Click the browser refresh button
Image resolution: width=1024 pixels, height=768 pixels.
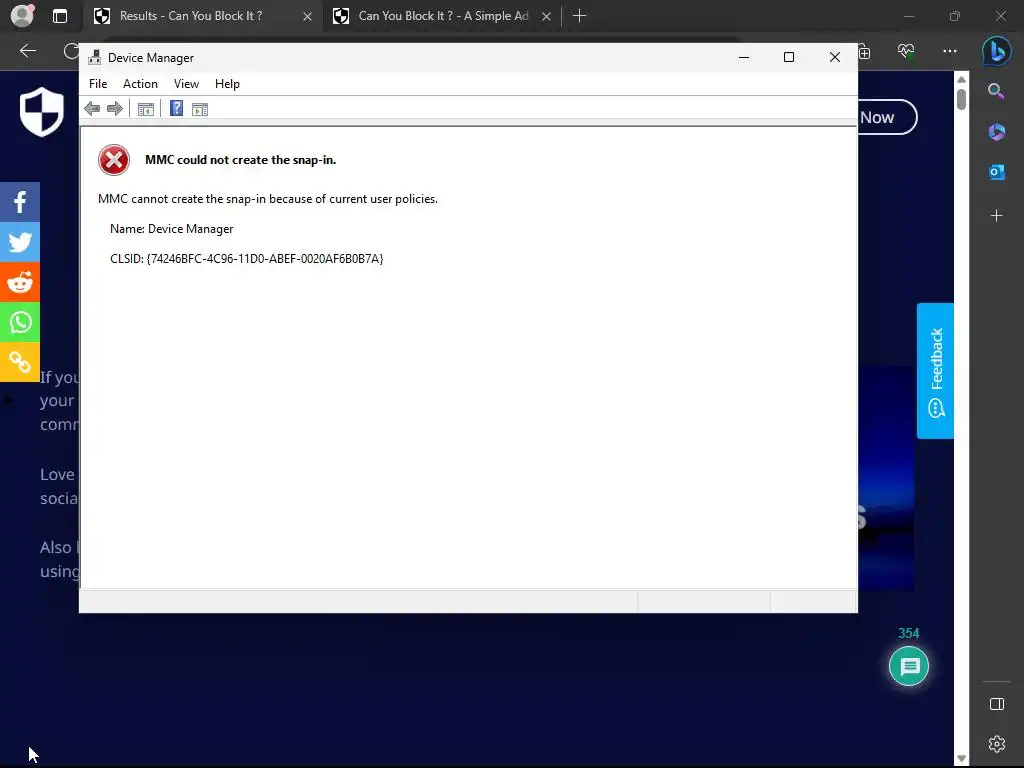point(72,50)
